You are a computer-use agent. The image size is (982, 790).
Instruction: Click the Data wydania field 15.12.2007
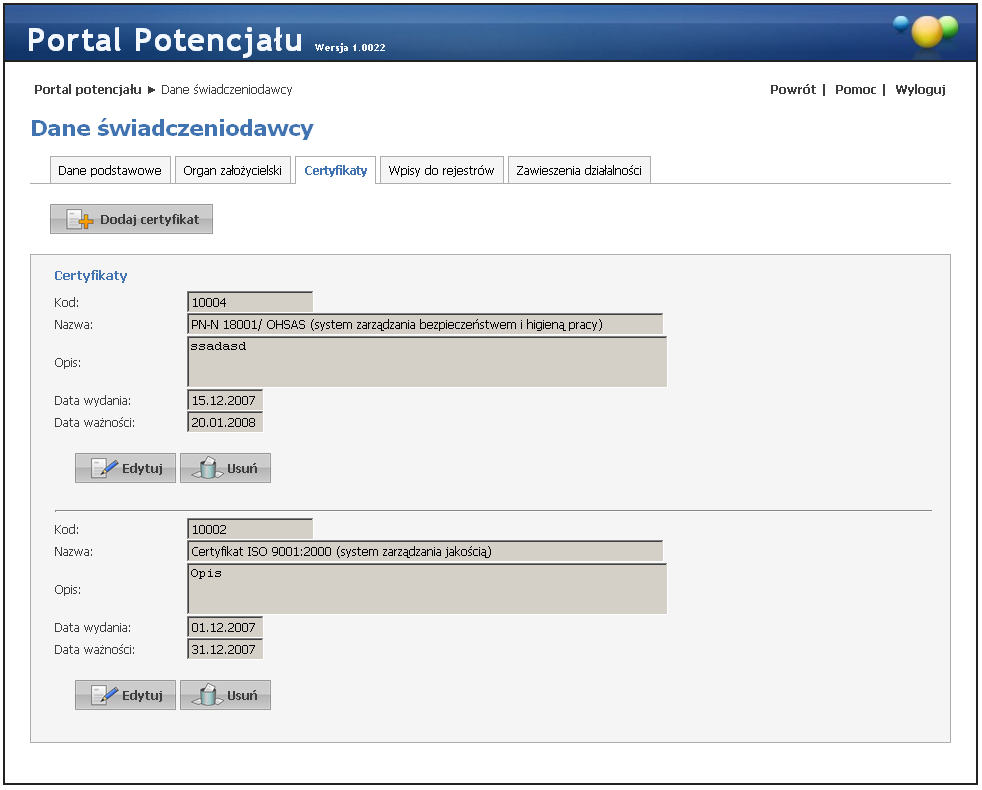[225, 400]
